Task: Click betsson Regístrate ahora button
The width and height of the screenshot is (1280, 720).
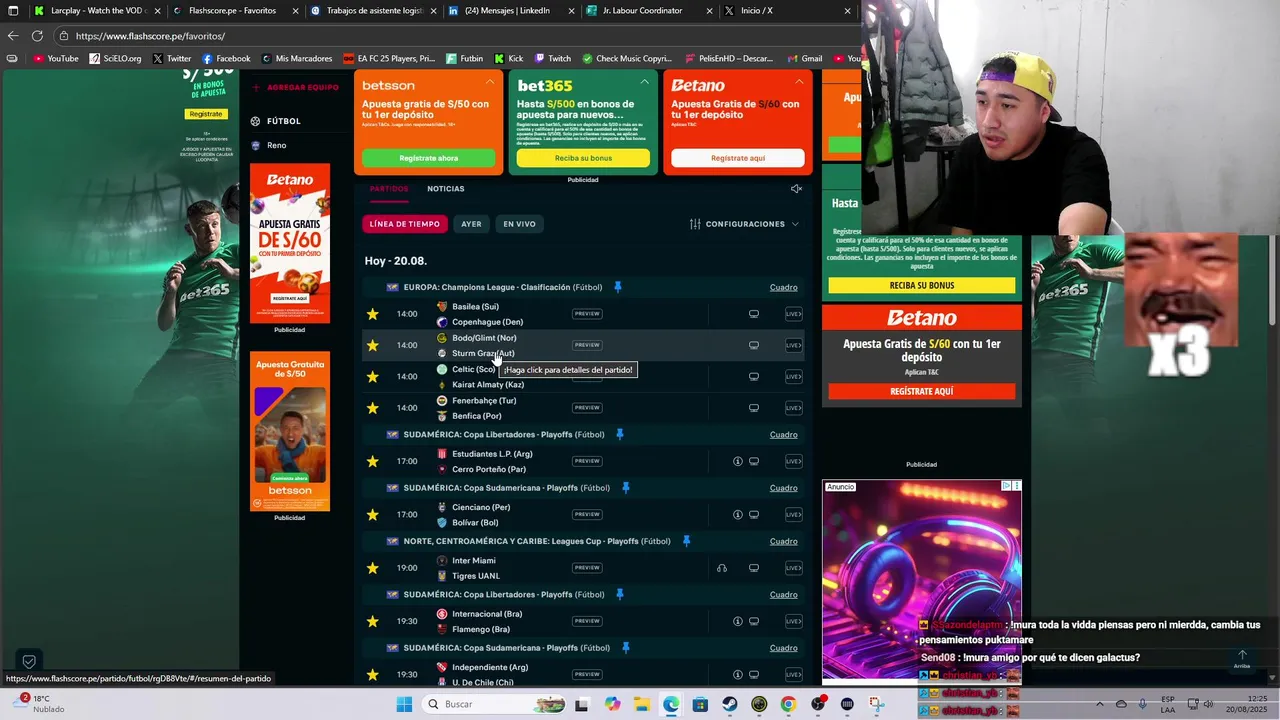Action: tap(428, 158)
